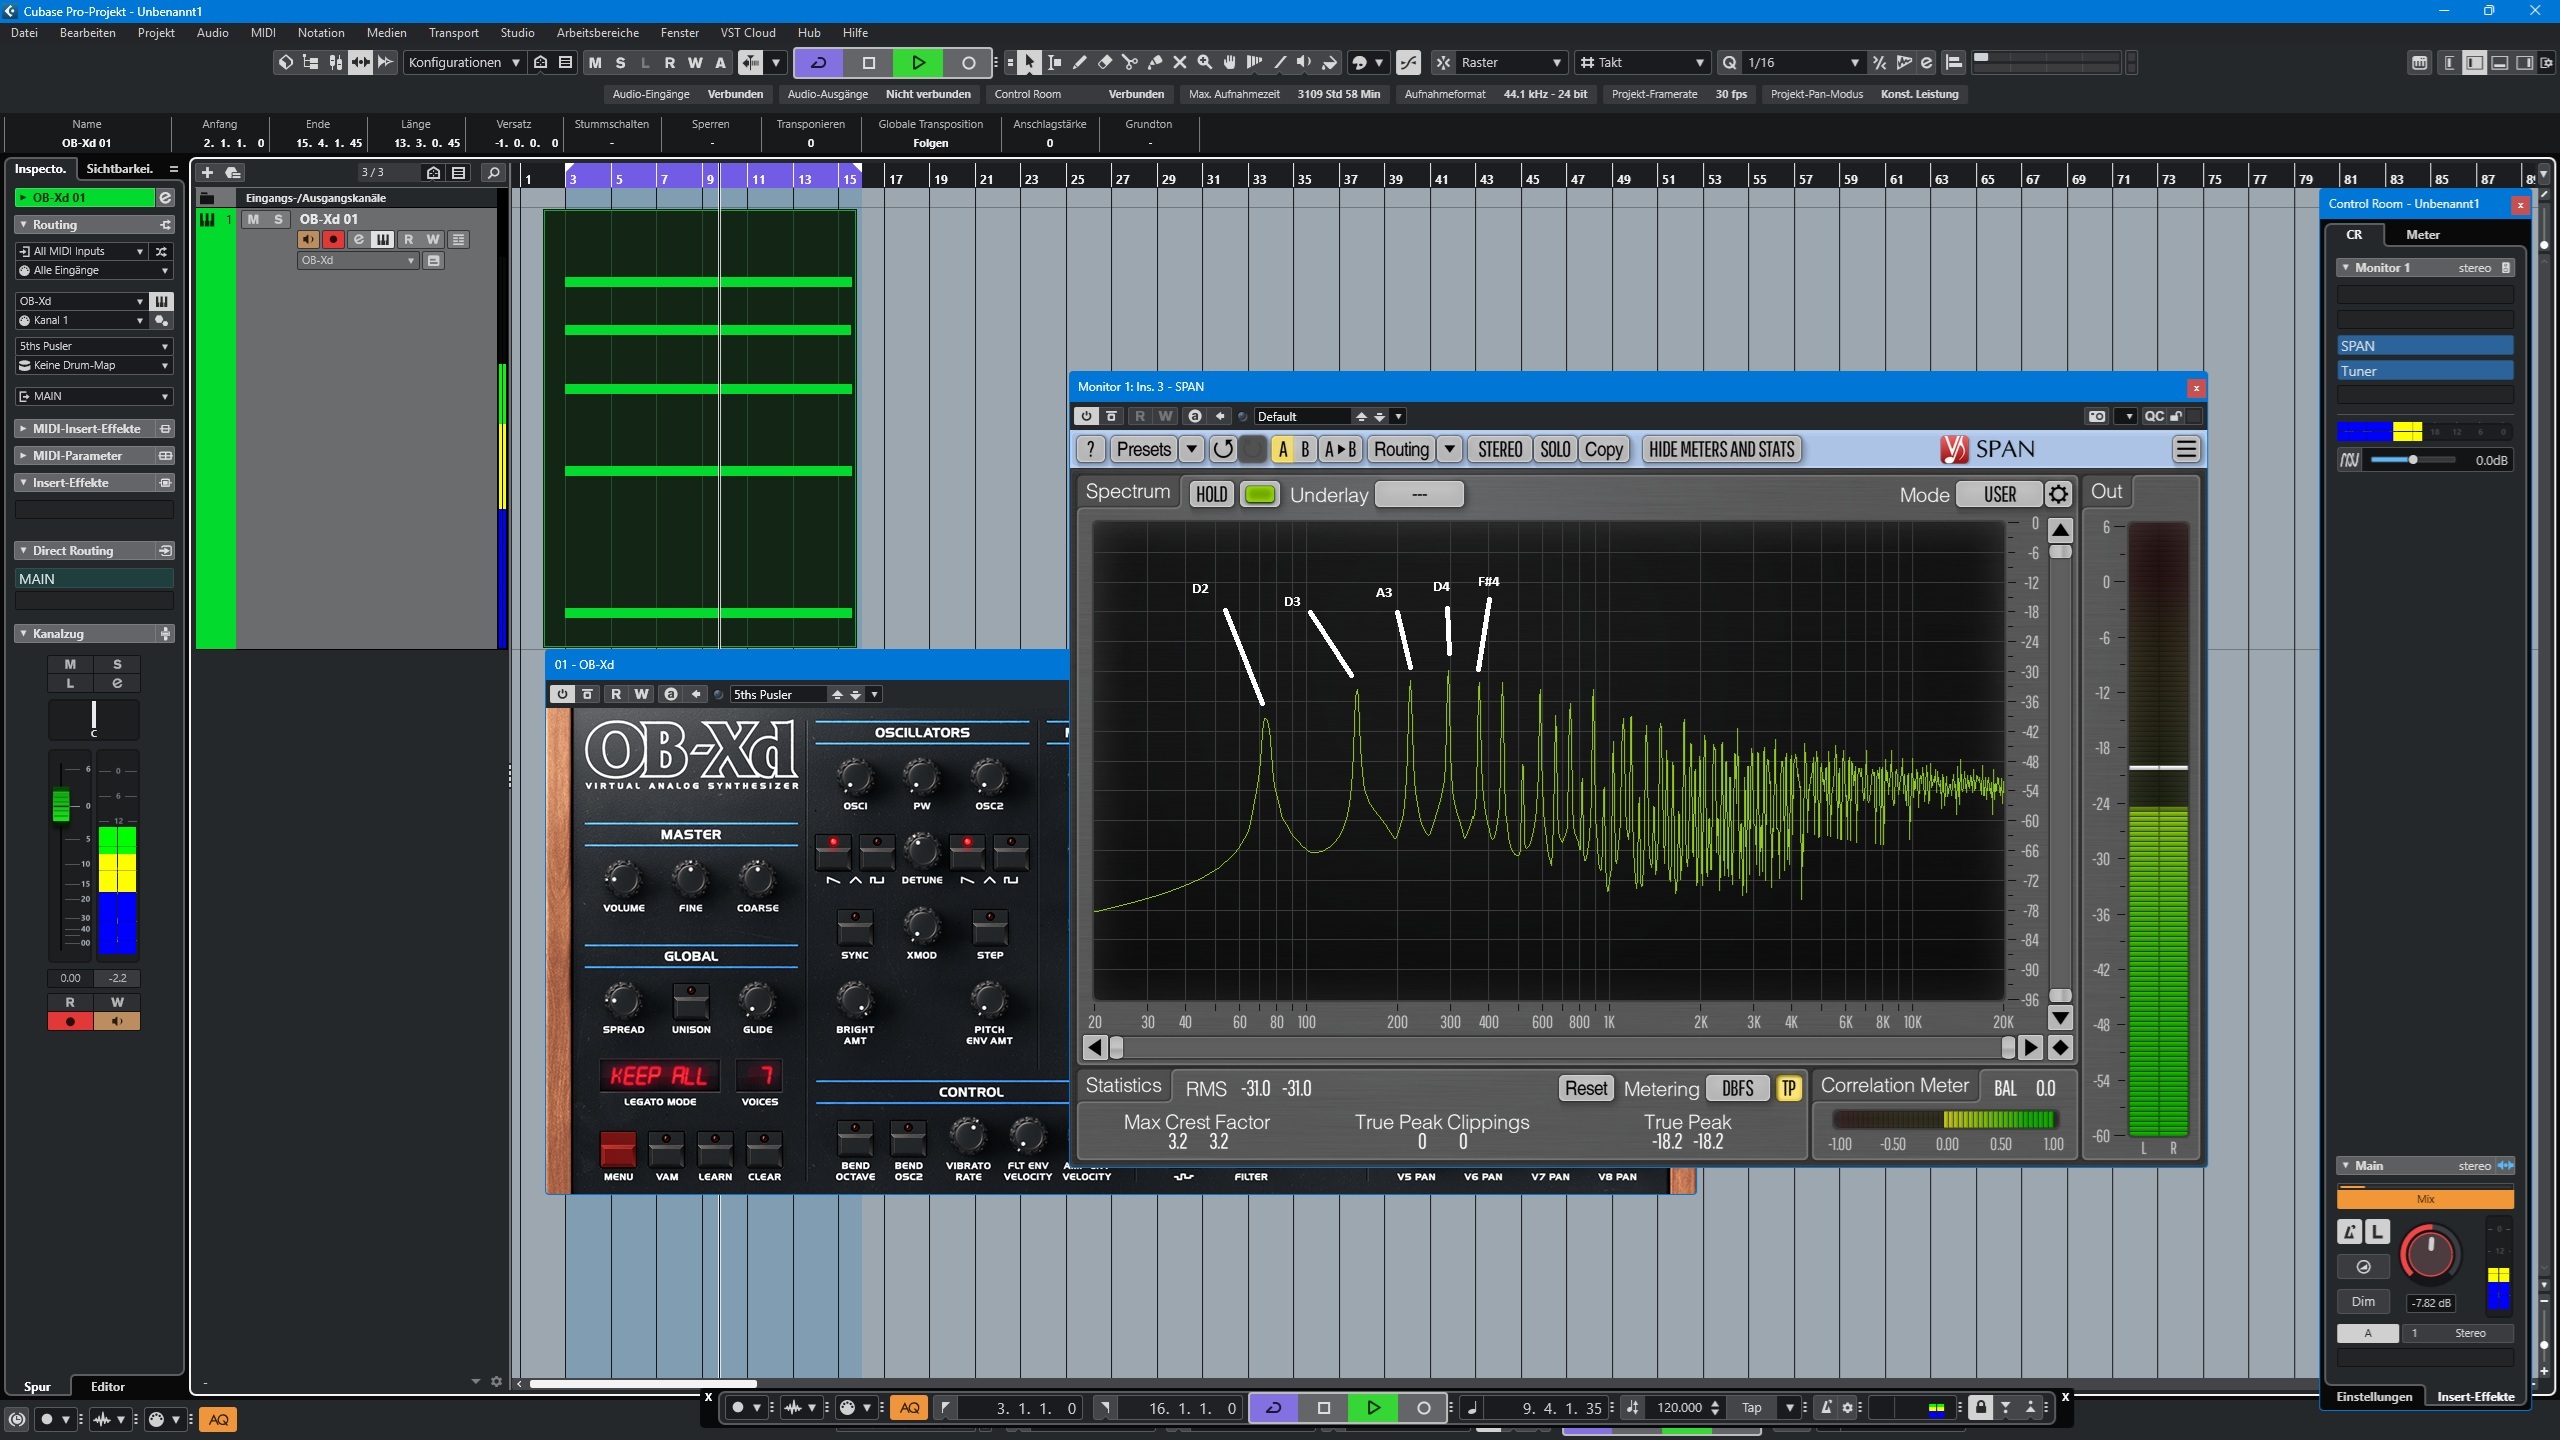The width and height of the screenshot is (2560, 1440).
Task: Select the Glue tool
Action: pyautogui.click(x=1154, y=63)
